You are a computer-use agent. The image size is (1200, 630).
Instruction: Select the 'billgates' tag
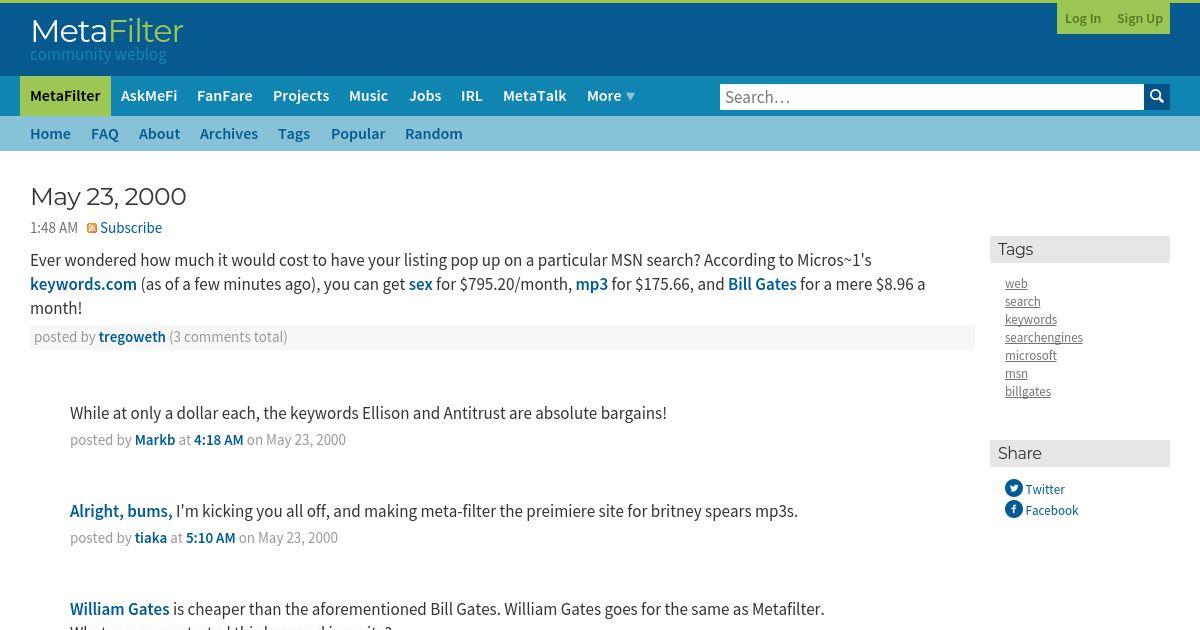(1028, 392)
